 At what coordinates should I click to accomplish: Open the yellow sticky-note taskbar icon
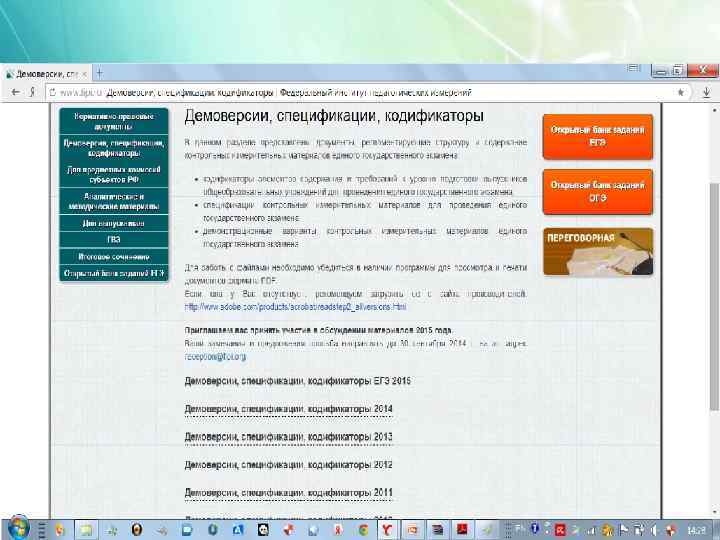click(x=85, y=530)
